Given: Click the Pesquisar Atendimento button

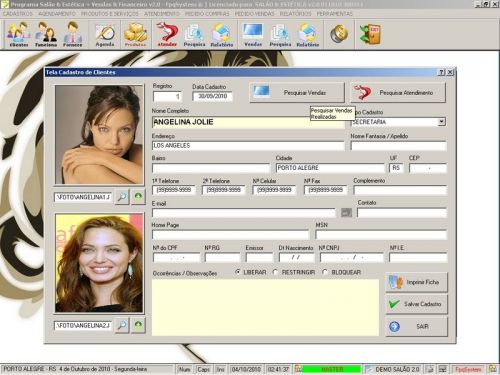Looking at the screenshot, I should [398, 92].
